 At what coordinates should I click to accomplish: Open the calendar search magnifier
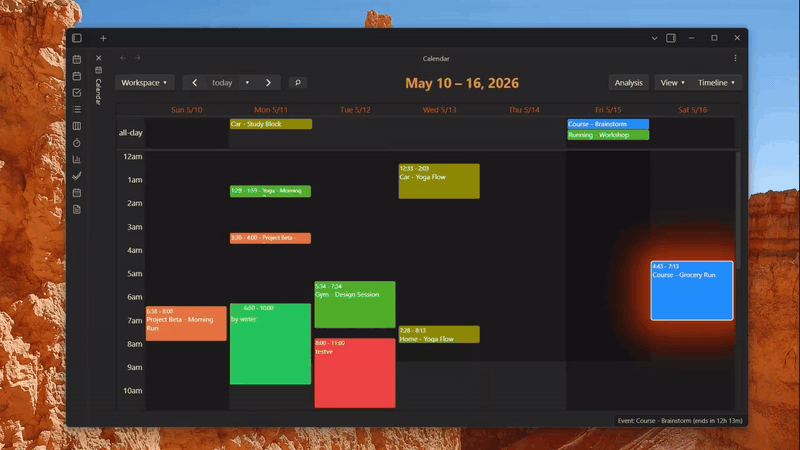click(298, 83)
